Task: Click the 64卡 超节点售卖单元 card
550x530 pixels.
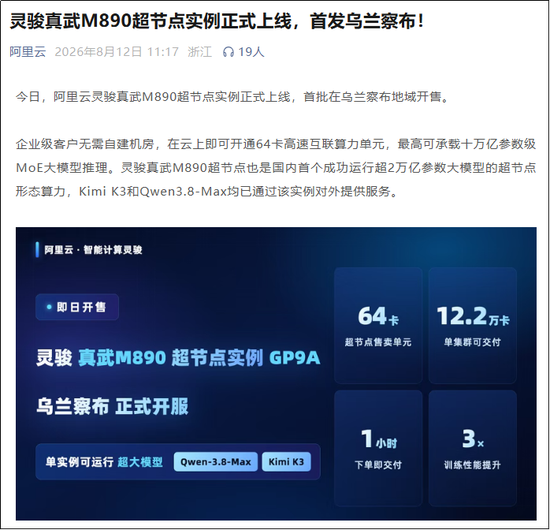Action: pyautogui.click(x=378, y=325)
